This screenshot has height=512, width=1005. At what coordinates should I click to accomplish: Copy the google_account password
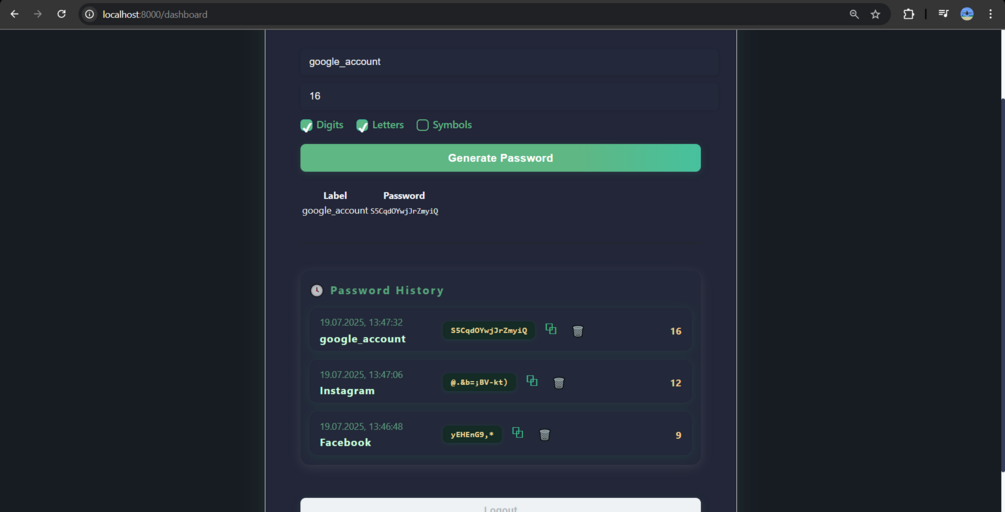point(551,329)
